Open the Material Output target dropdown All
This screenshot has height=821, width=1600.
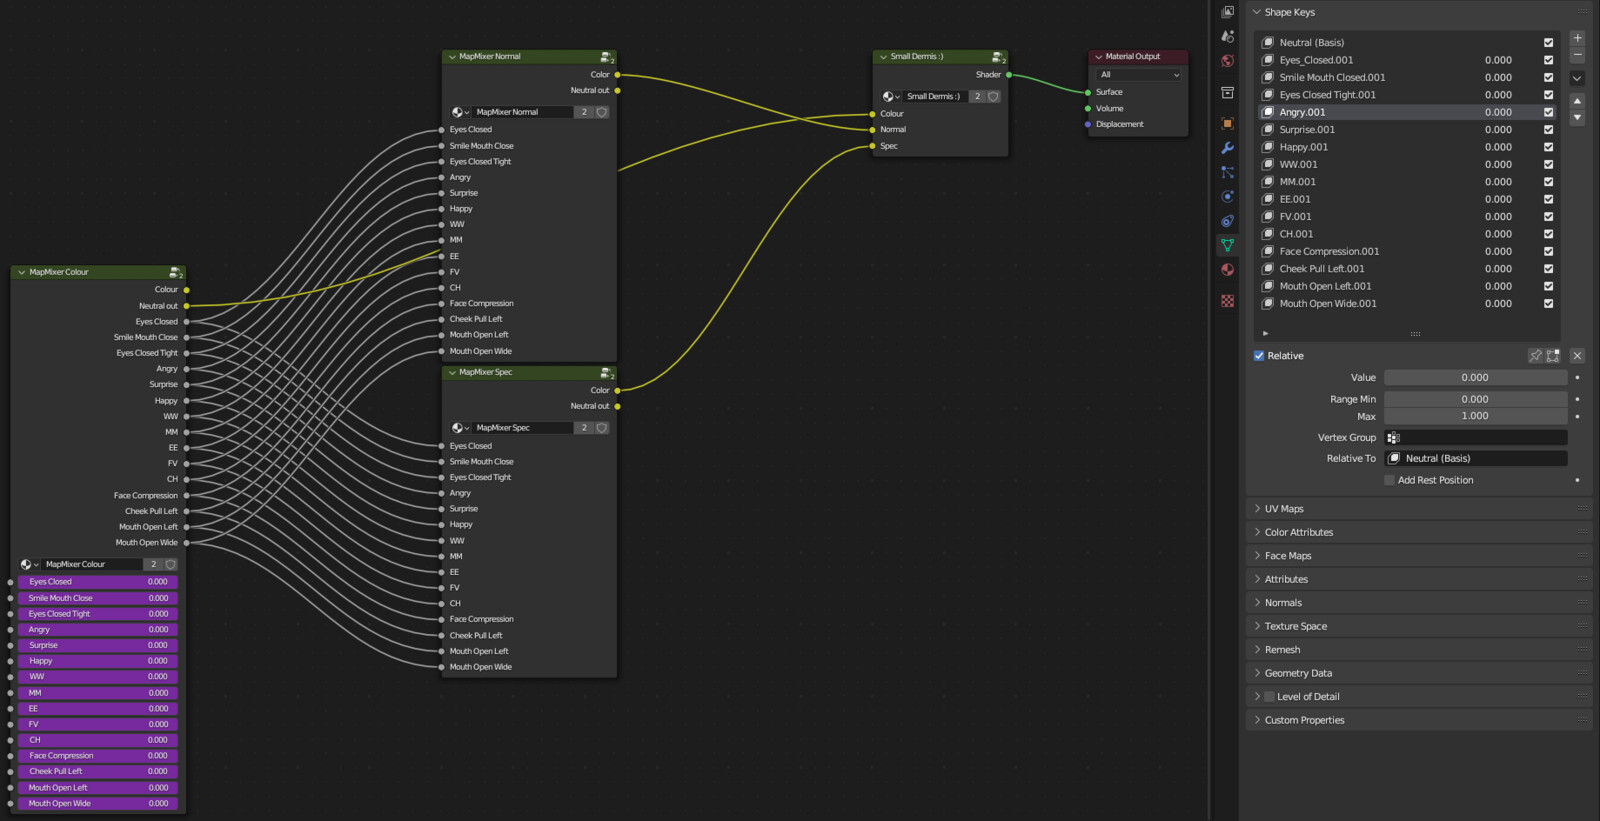point(1139,75)
